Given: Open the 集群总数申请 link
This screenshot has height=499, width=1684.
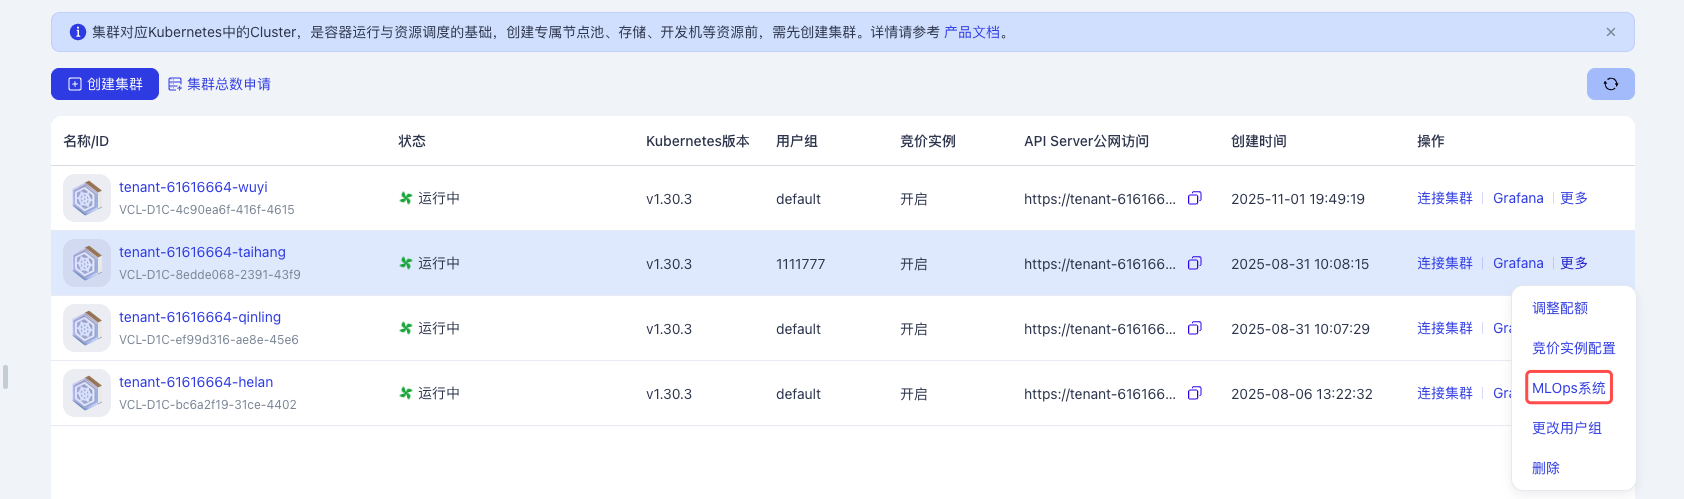Looking at the screenshot, I should point(219,84).
